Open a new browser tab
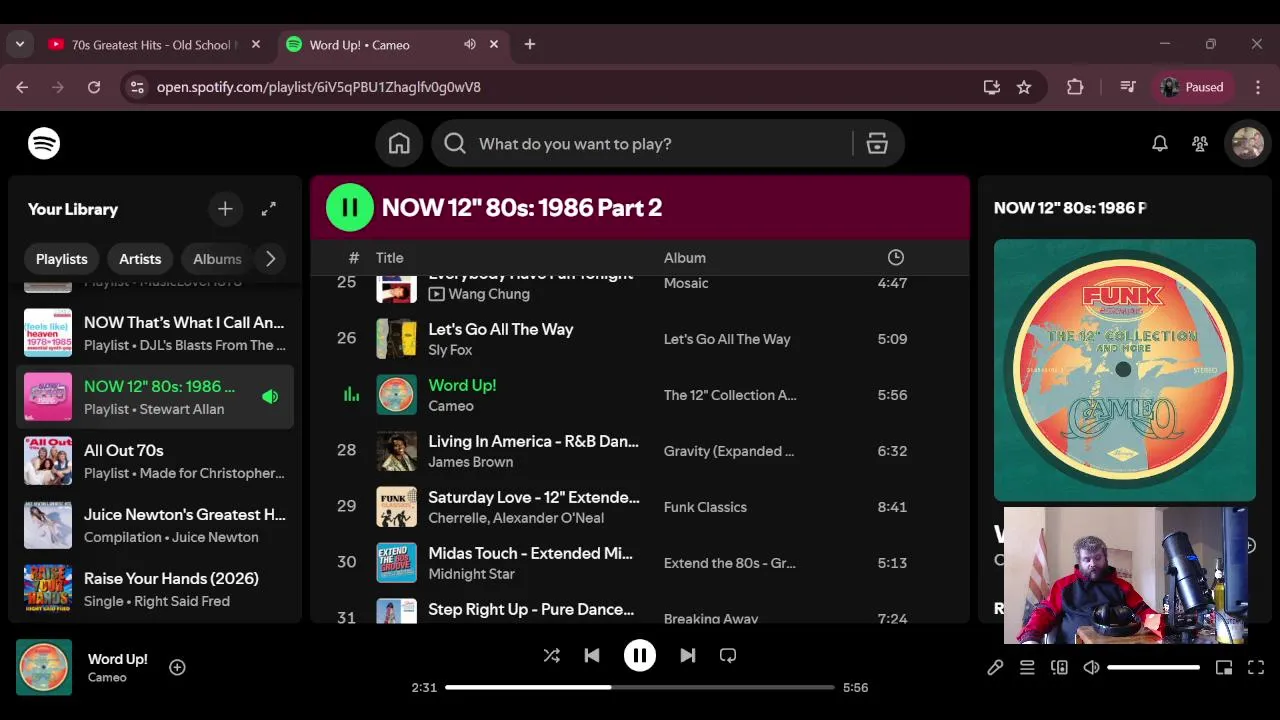This screenshot has width=1280, height=720. tap(530, 45)
